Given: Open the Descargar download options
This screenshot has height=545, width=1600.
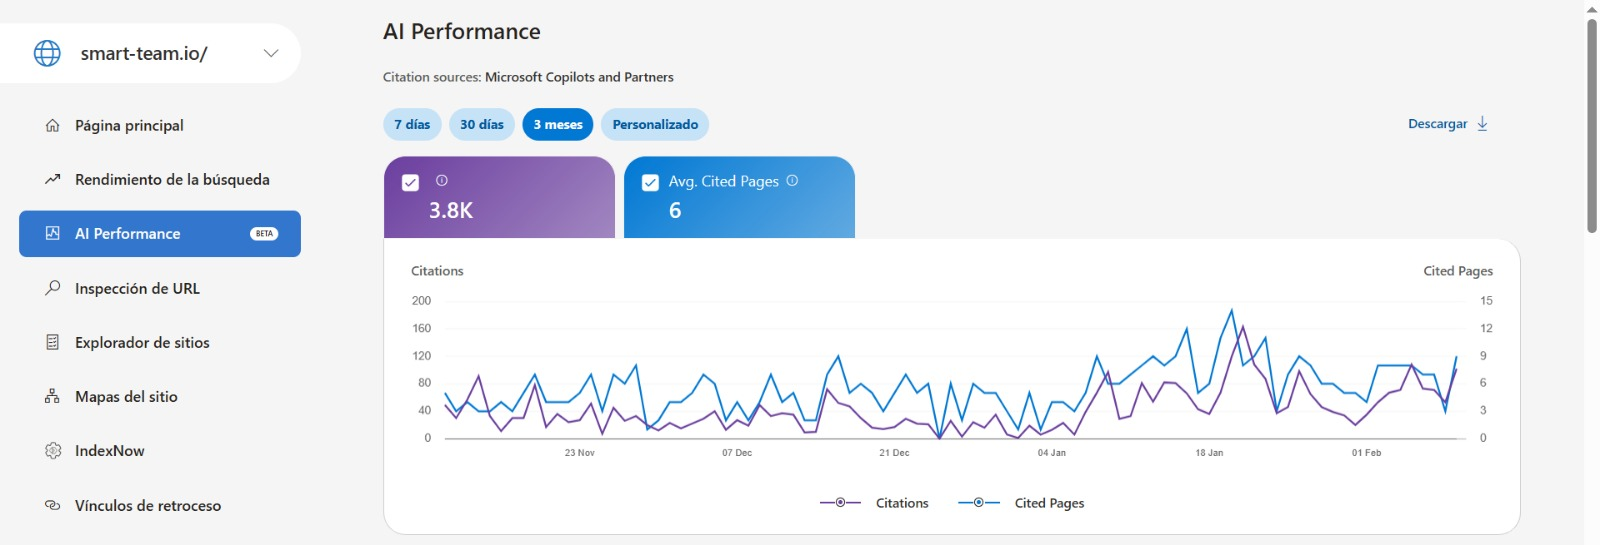Looking at the screenshot, I should click(1447, 124).
